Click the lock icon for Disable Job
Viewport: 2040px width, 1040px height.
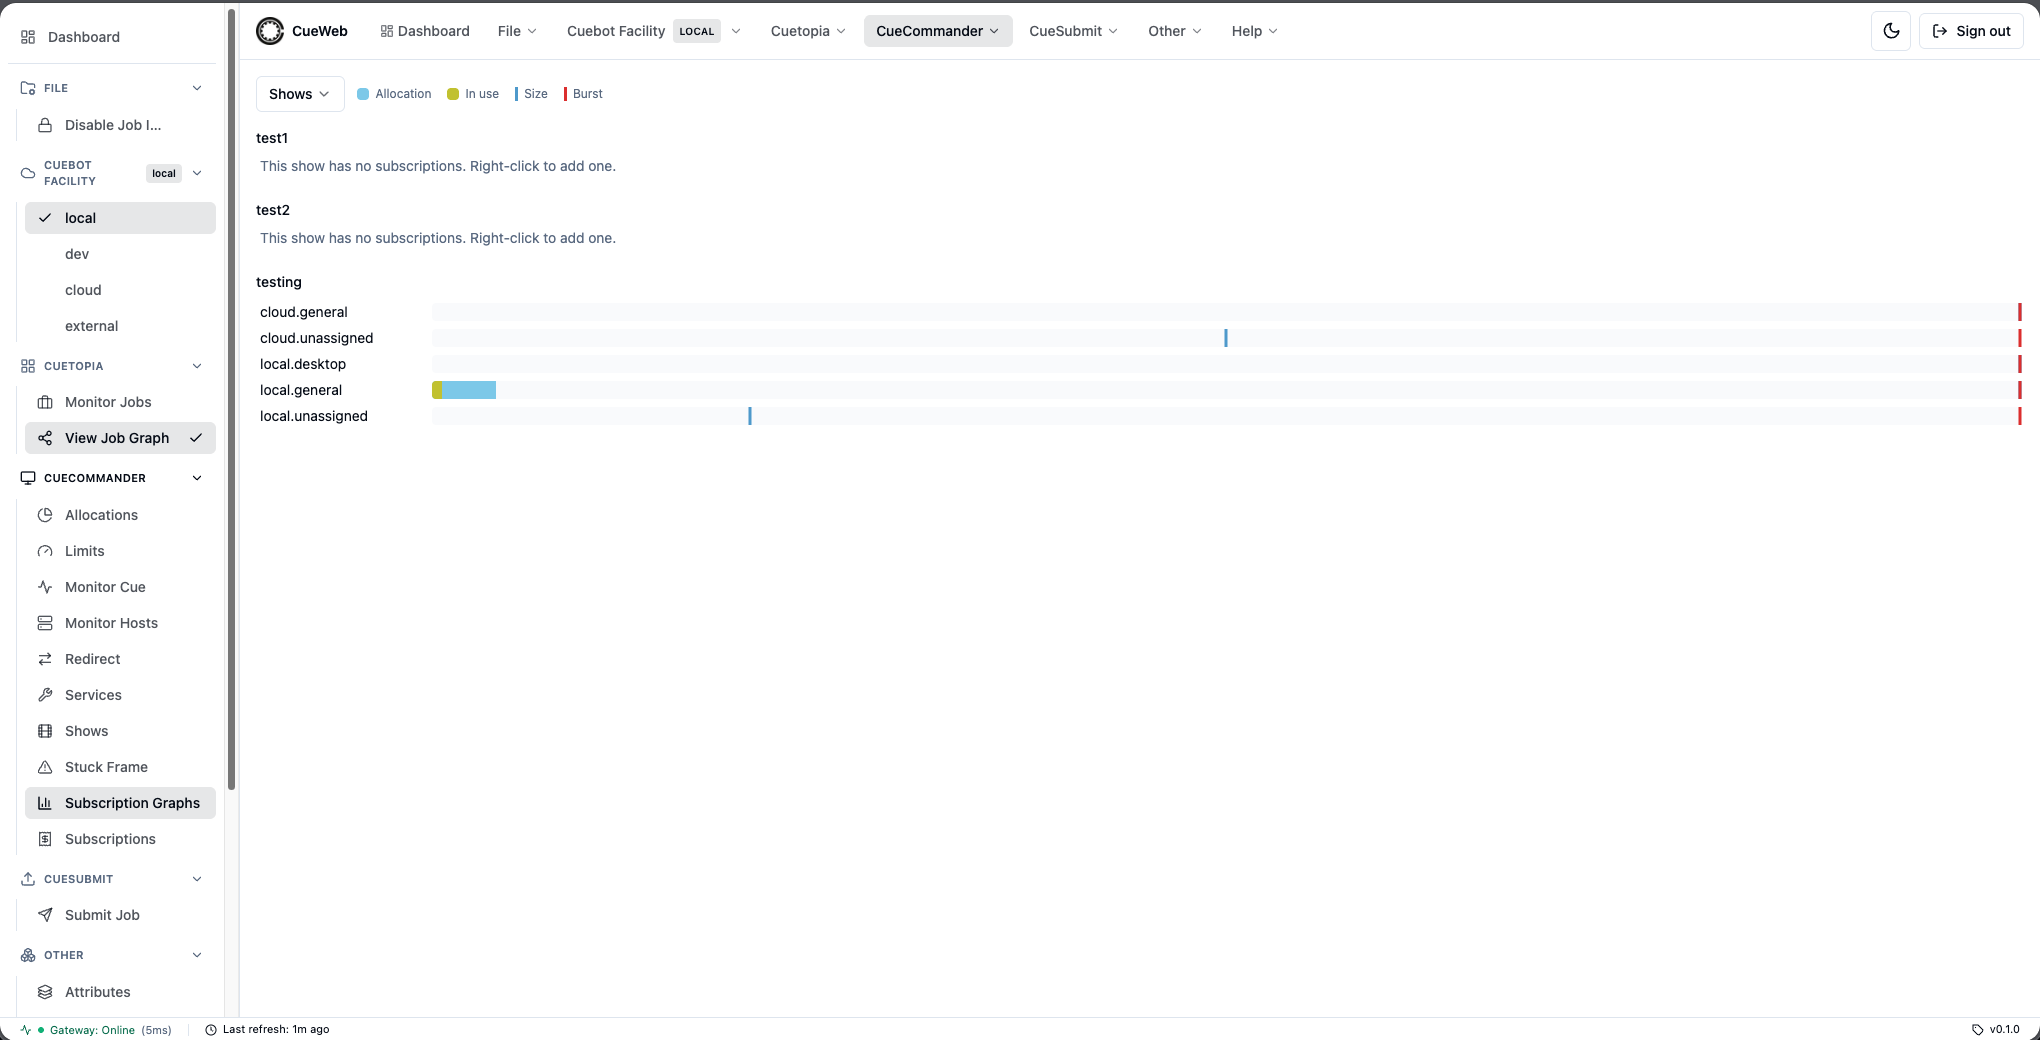pyautogui.click(x=45, y=125)
